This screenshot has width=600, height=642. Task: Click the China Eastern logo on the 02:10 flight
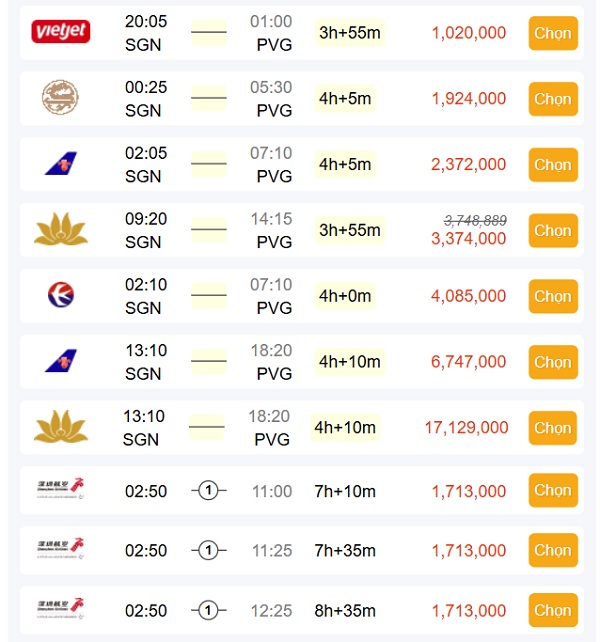tap(61, 296)
